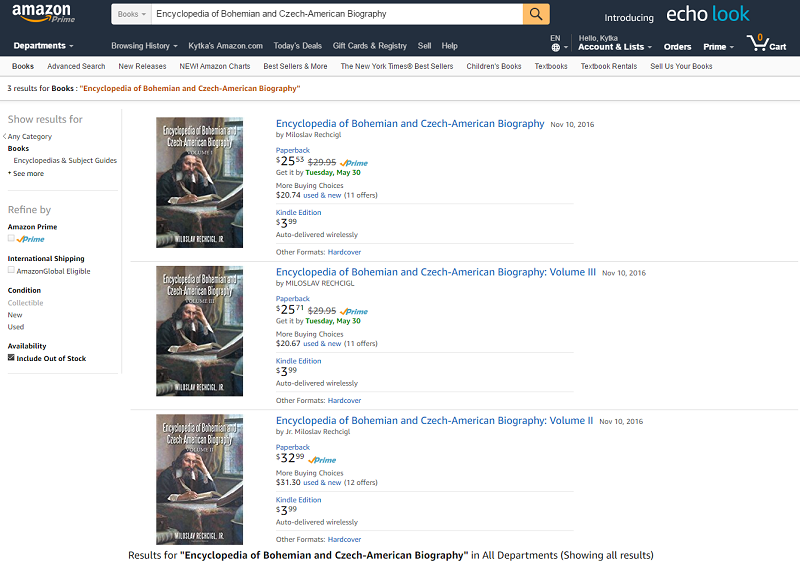
Task: Click the echo look banner logo
Action: [x=708, y=15]
